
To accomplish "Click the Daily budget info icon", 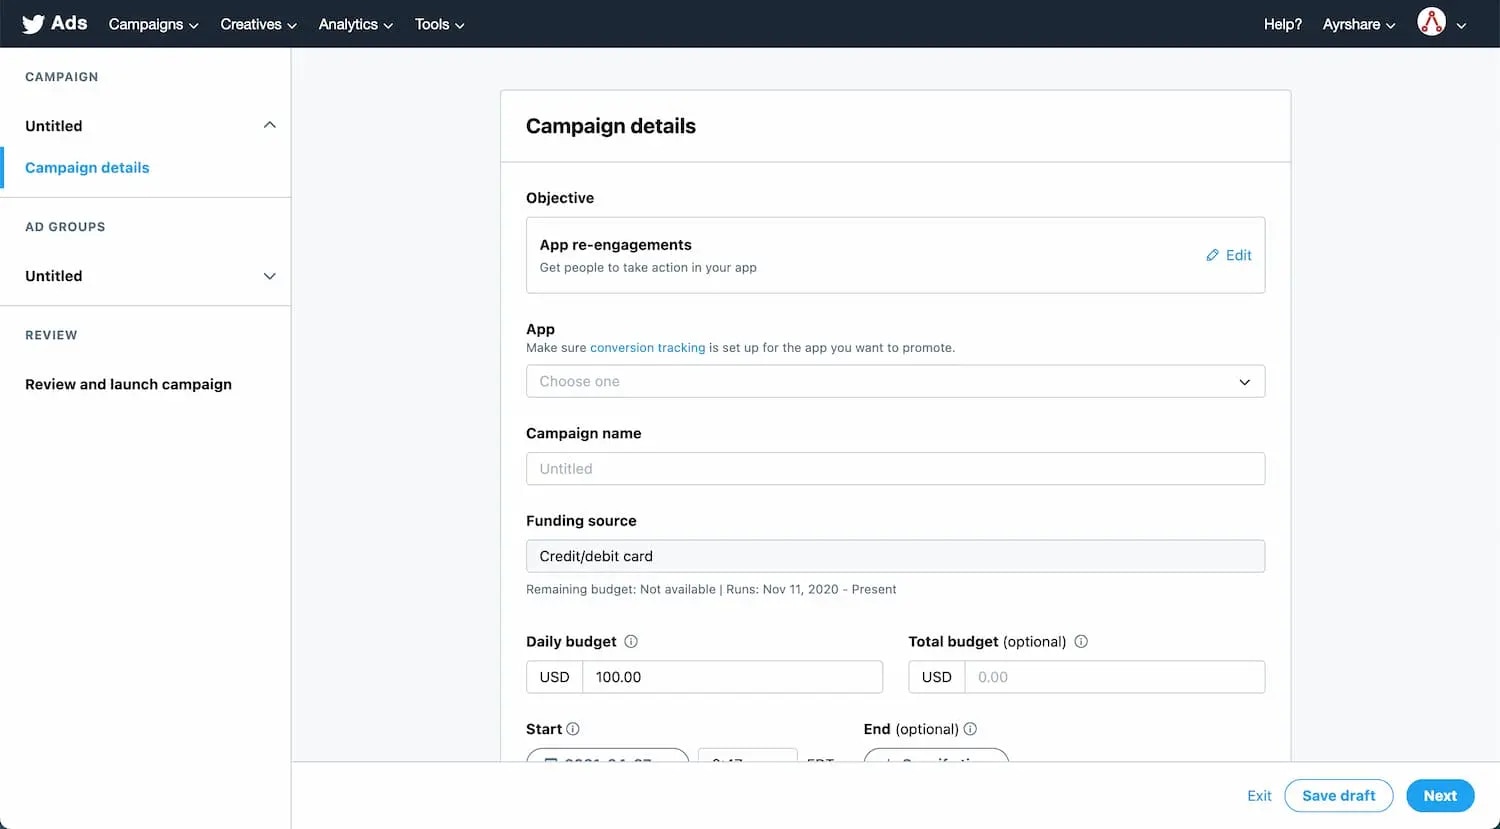I will pos(631,642).
